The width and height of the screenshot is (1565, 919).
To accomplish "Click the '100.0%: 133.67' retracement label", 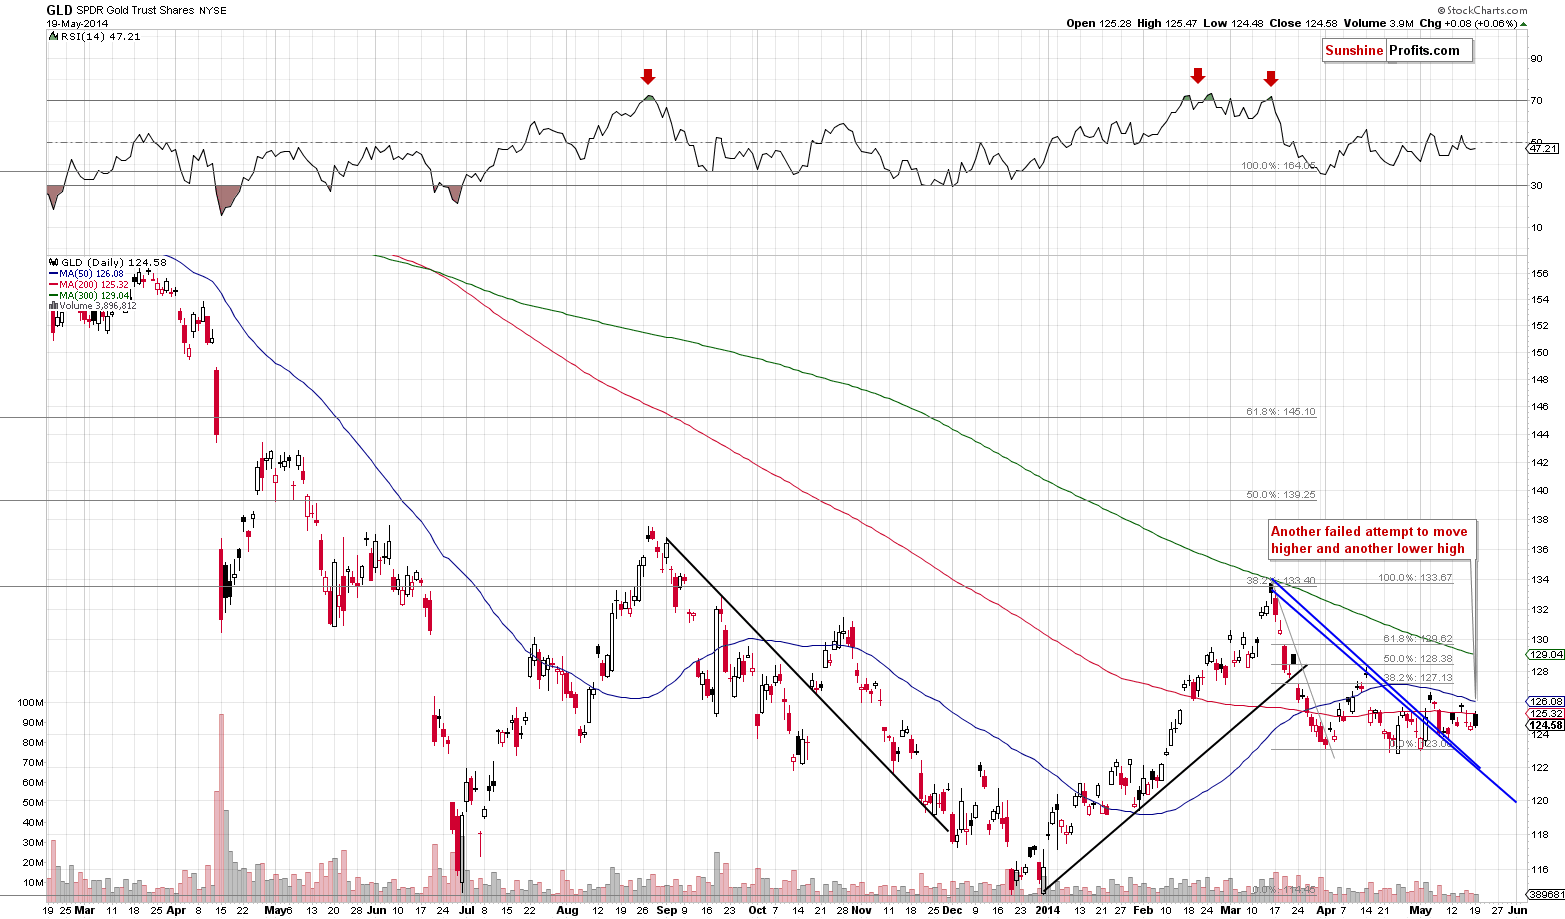I will coord(1415,577).
